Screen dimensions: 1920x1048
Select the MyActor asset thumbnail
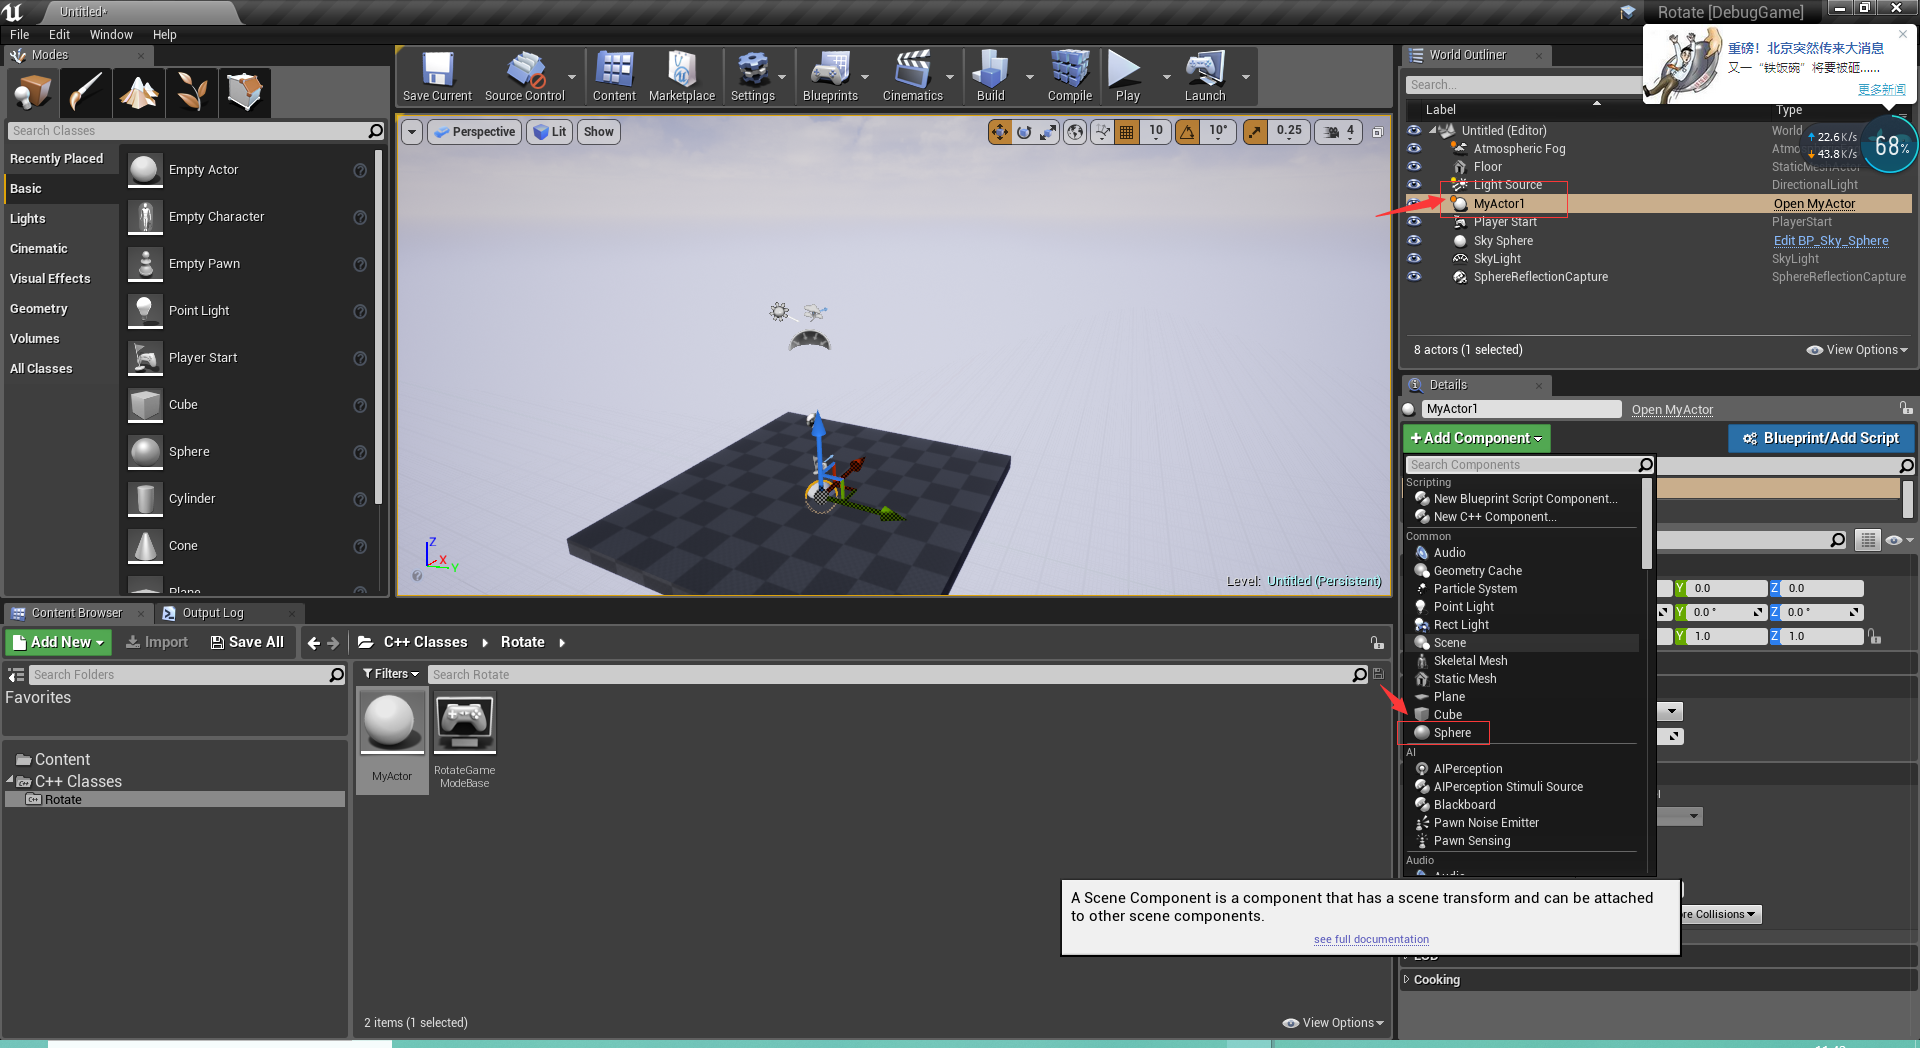pos(392,721)
